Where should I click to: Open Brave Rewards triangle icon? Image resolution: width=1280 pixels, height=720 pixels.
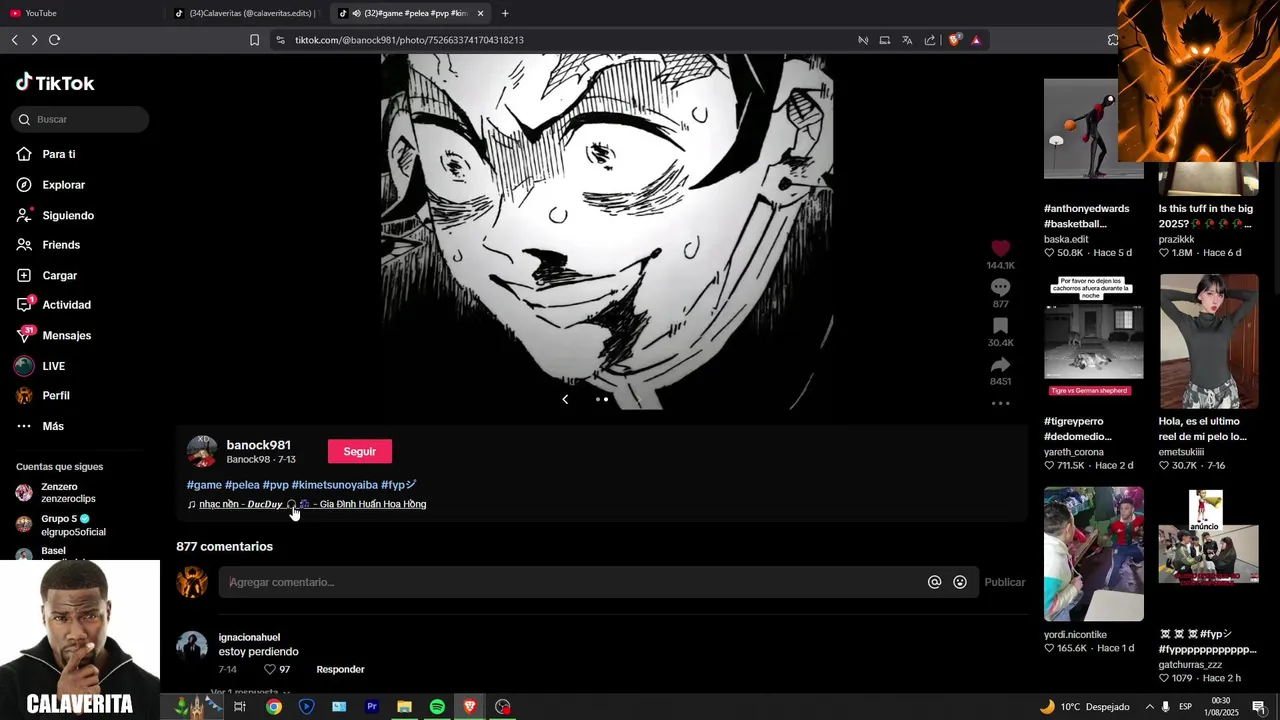[x=976, y=40]
